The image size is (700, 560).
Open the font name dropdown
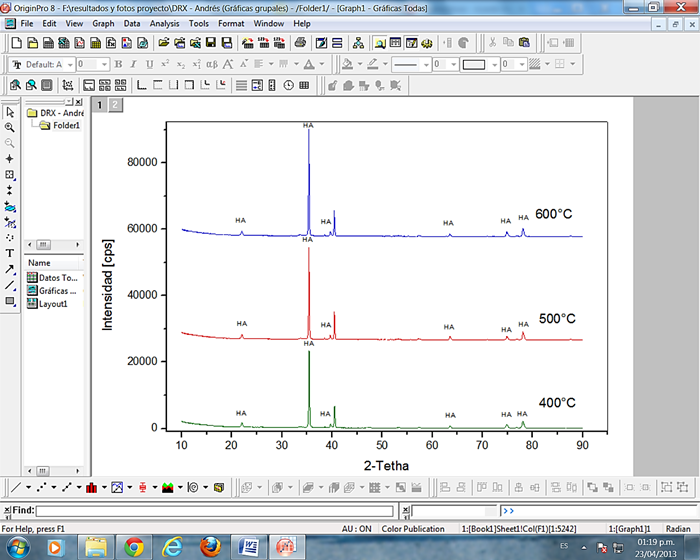(69, 64)
